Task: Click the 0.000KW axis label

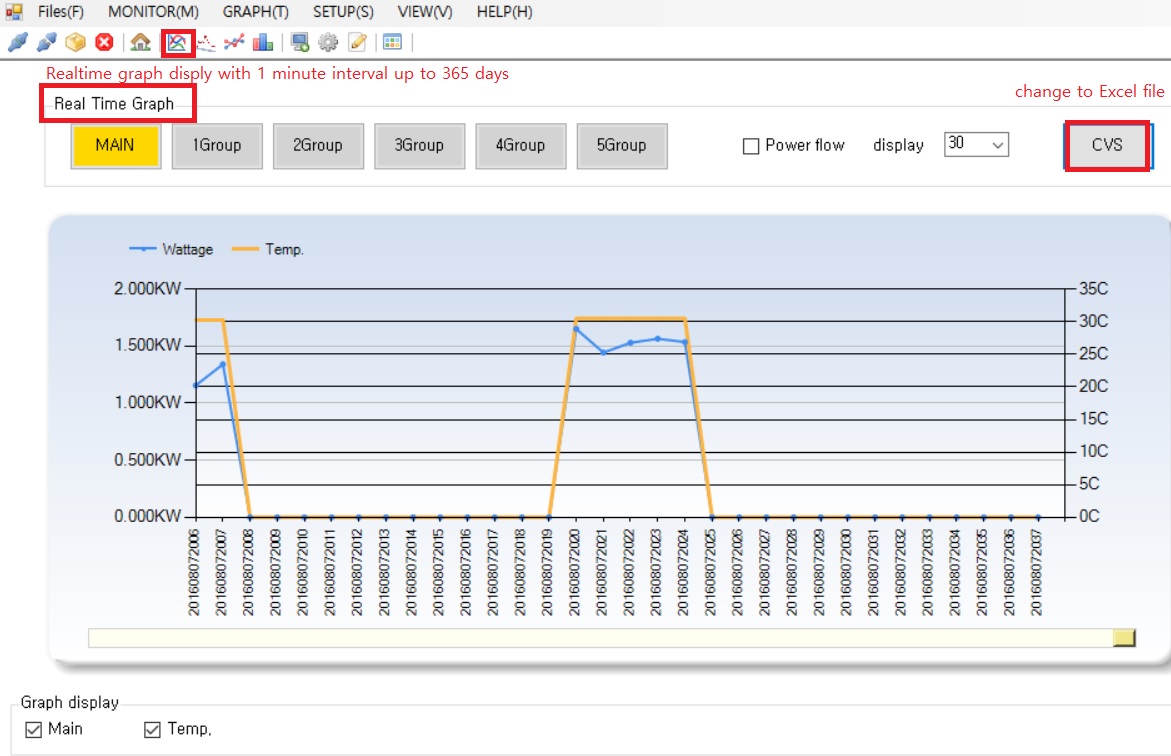Action: [147, 516]
